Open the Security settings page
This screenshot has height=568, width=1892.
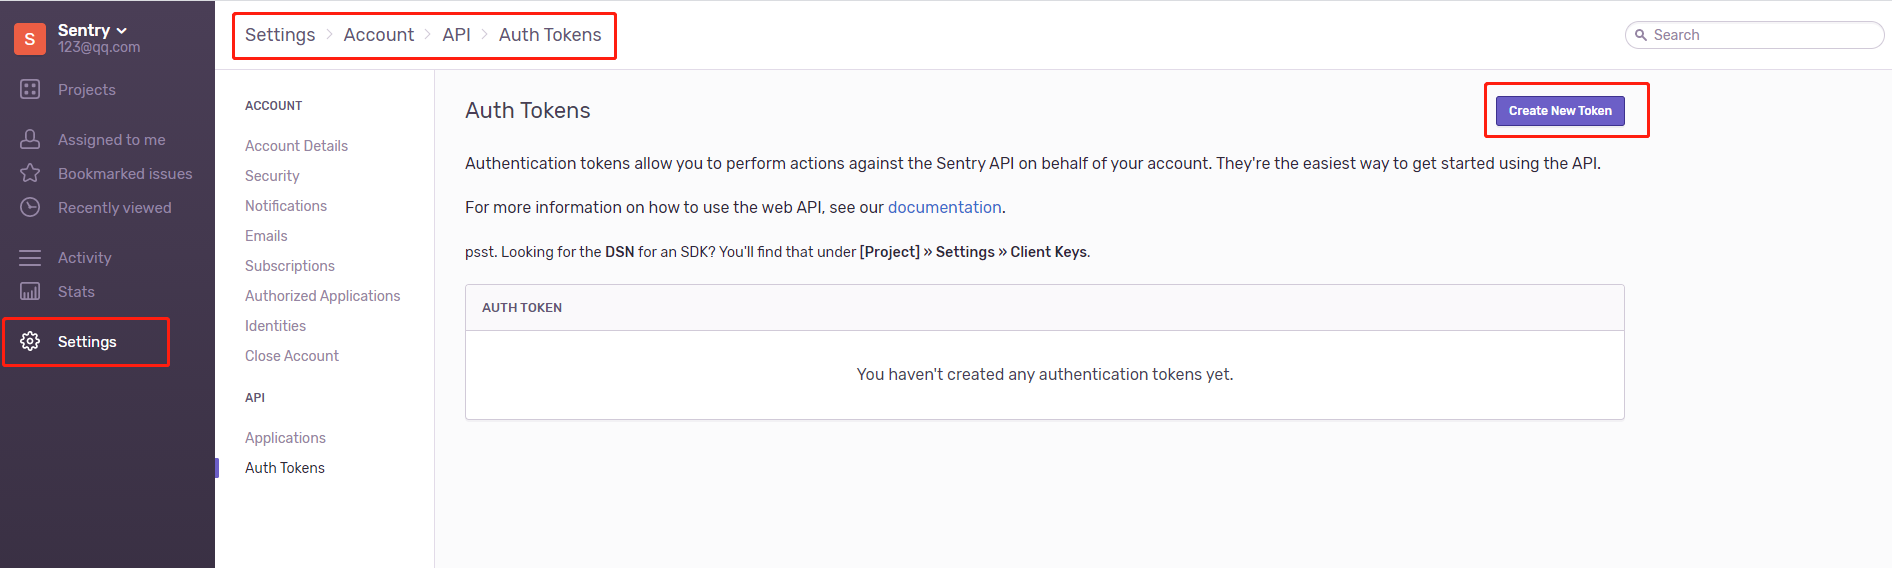pyautogui.click(x=272, y=176)
